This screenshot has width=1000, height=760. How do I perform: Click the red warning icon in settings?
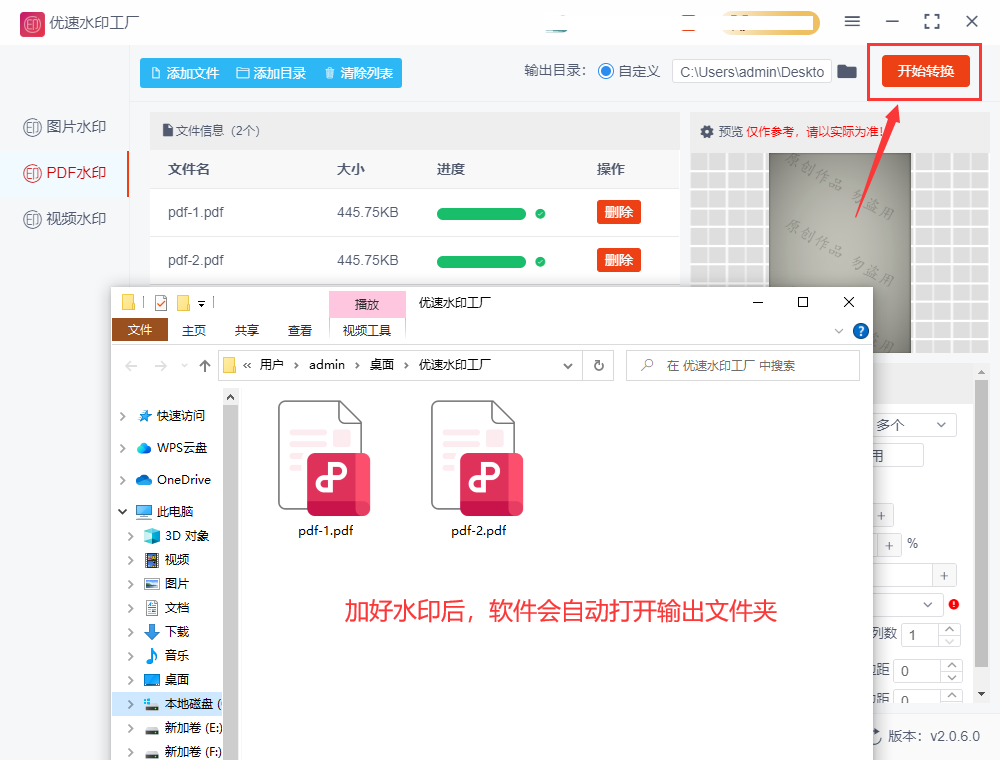[x=954, y=604]
